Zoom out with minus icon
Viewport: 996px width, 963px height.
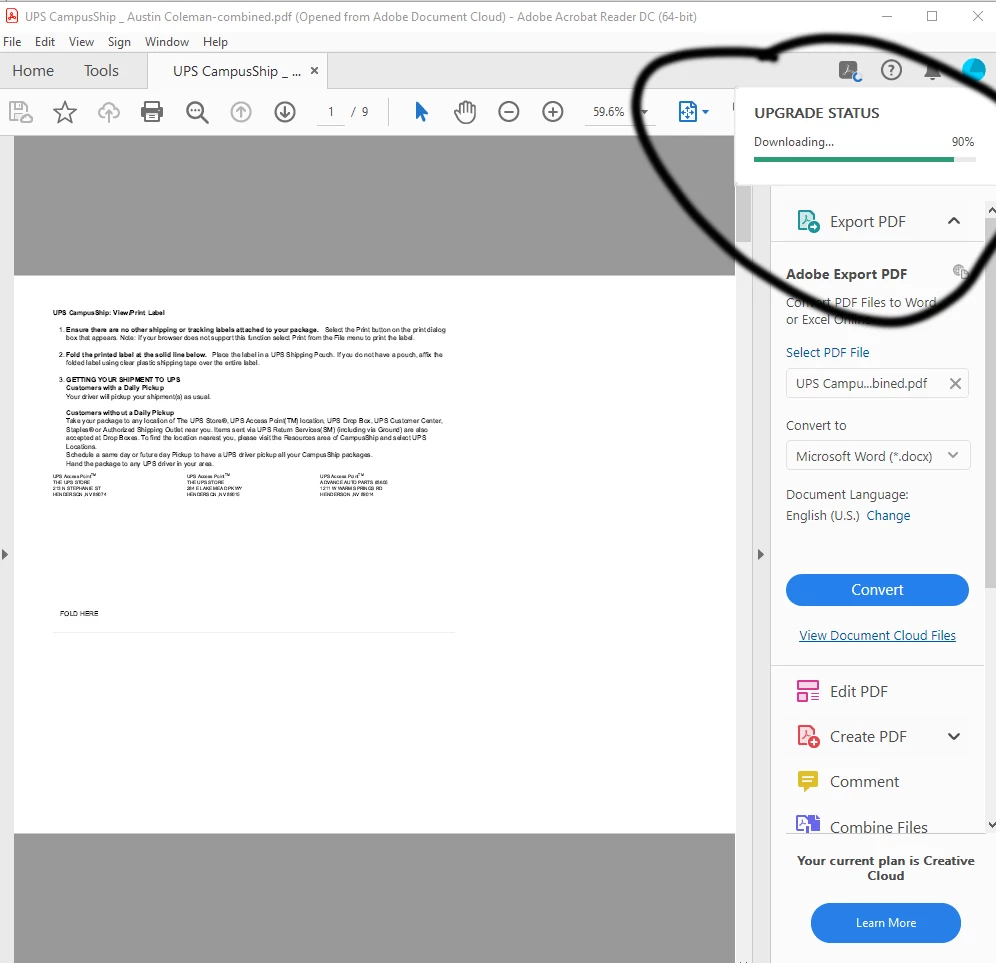tap(509, 112)
